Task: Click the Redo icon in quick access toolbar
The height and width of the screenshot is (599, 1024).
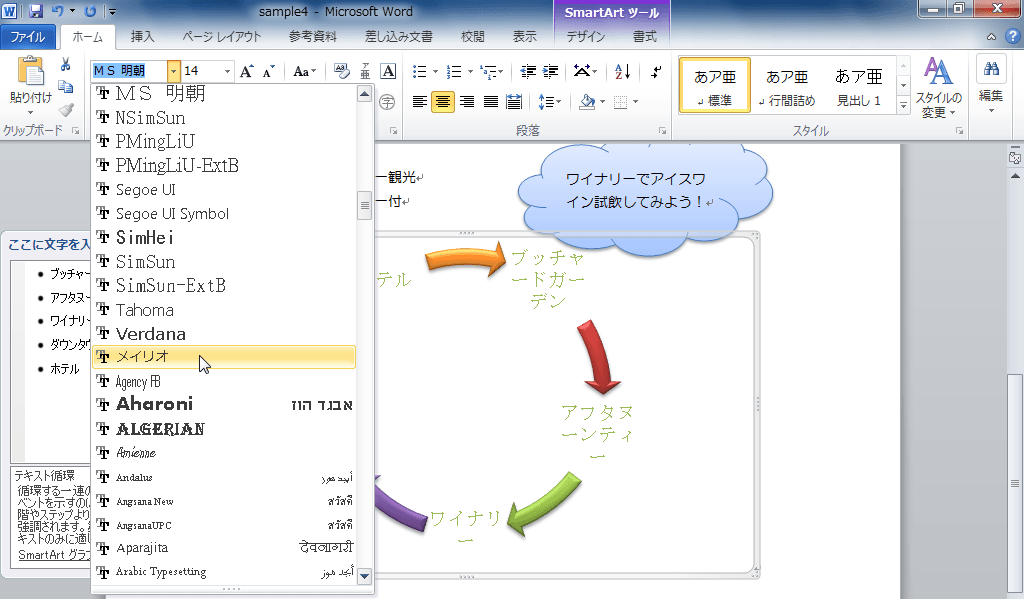Action: pos(90,11)
